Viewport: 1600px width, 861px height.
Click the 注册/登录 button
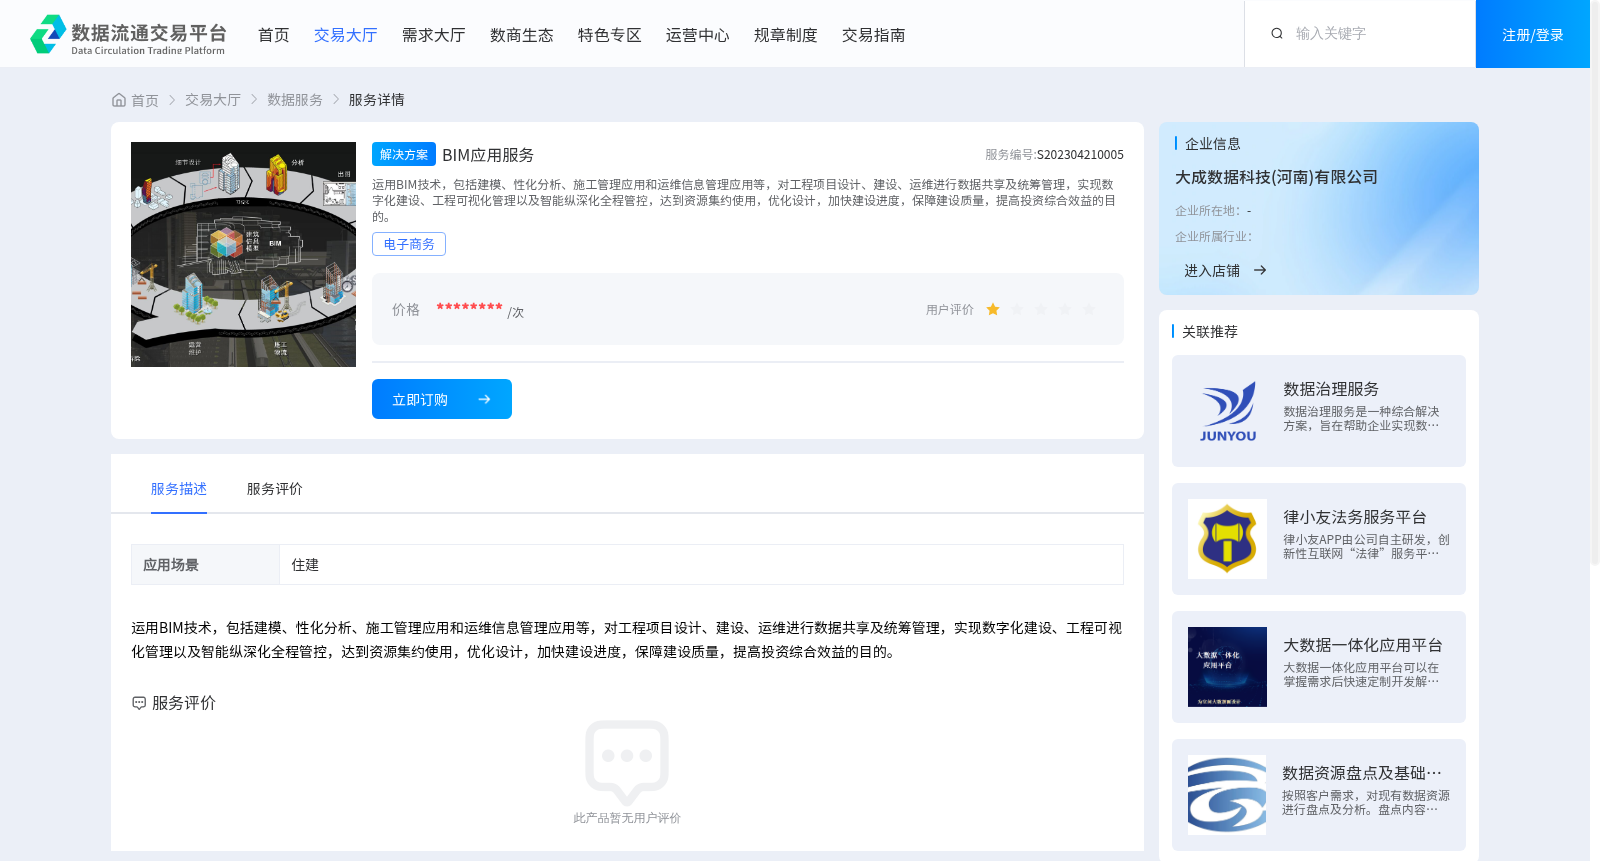pyautogui.click(x=1533, y=34)
